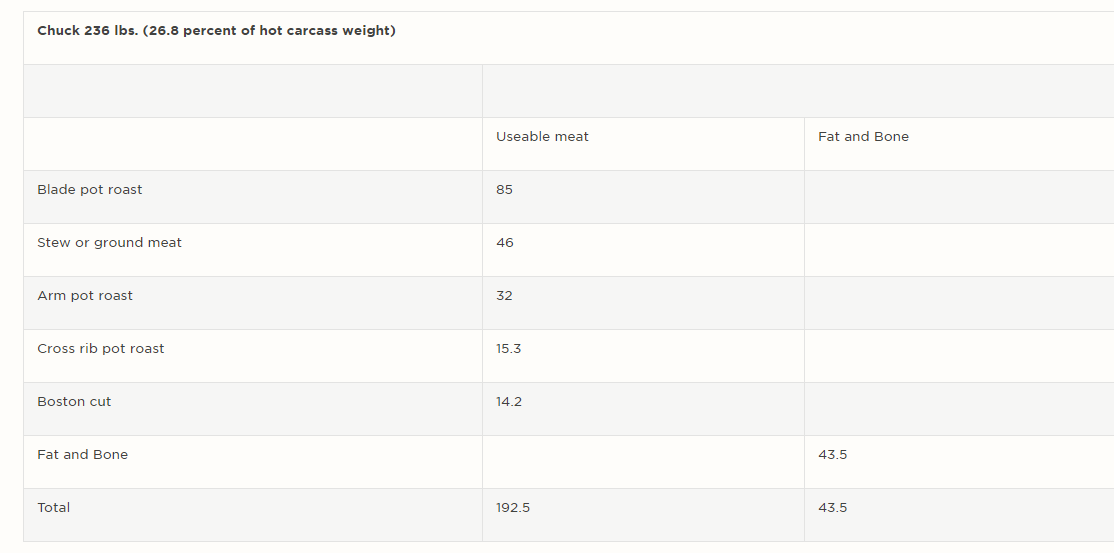Click the Stew or ground meat label
Viewport: 1114px width, 553px height.
click(109, 243)
